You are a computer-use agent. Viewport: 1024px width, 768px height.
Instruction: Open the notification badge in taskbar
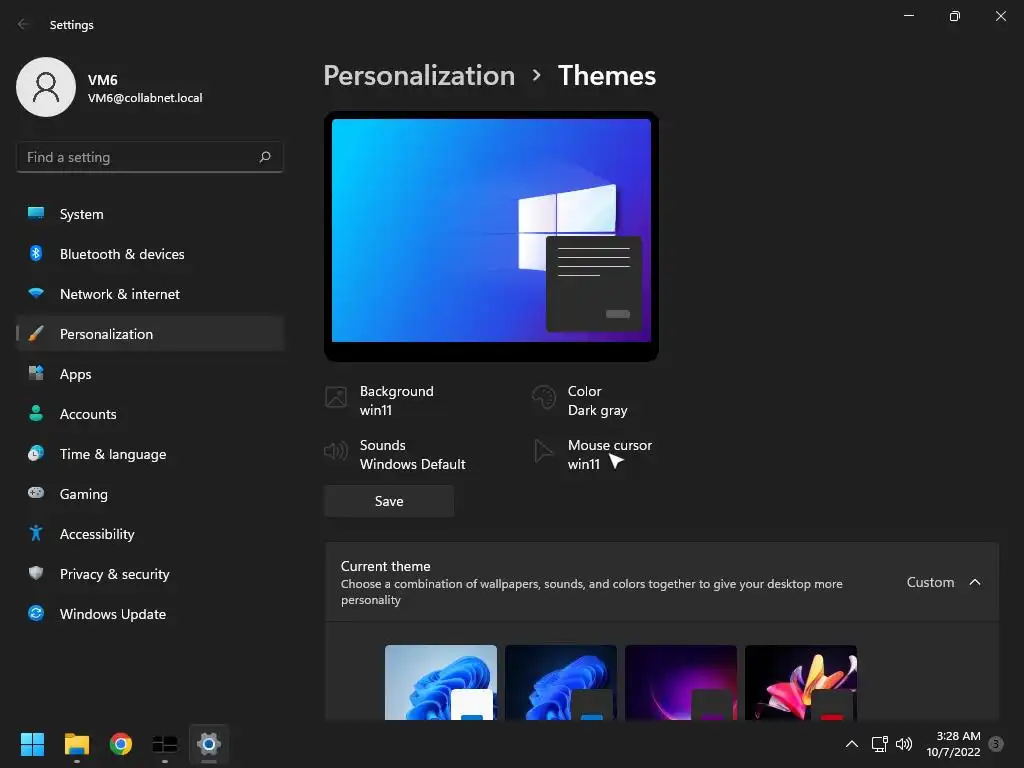[x=996, y=744]
